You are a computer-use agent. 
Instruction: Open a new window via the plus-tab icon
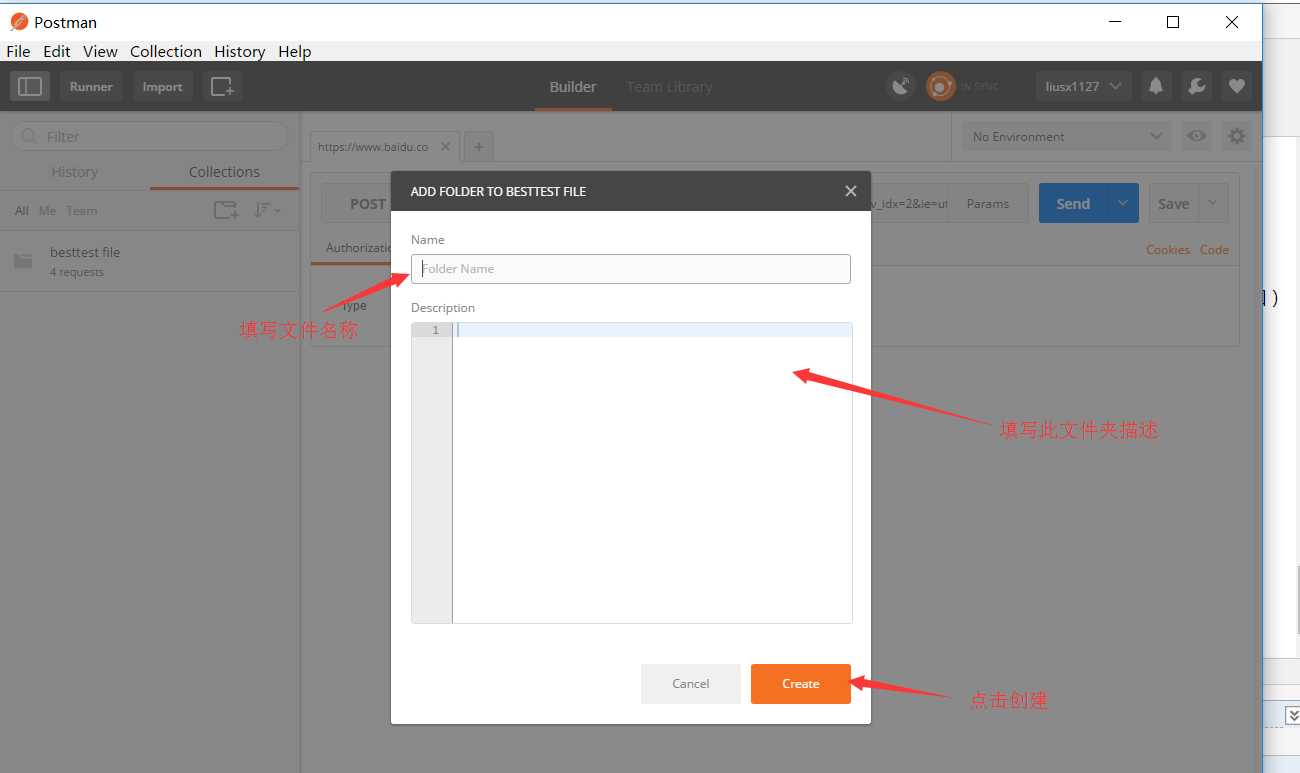[x=222, y=87]
